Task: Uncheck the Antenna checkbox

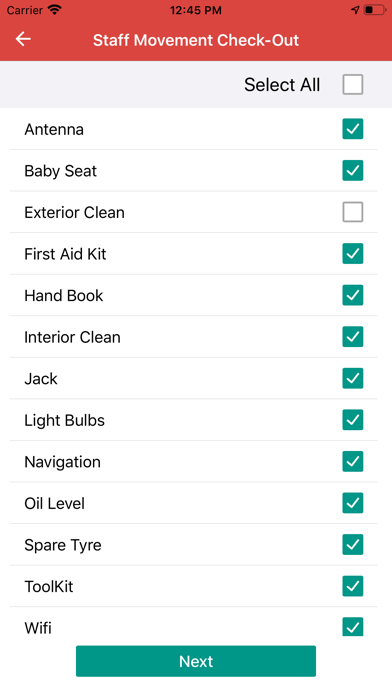Action: [352, 129]
